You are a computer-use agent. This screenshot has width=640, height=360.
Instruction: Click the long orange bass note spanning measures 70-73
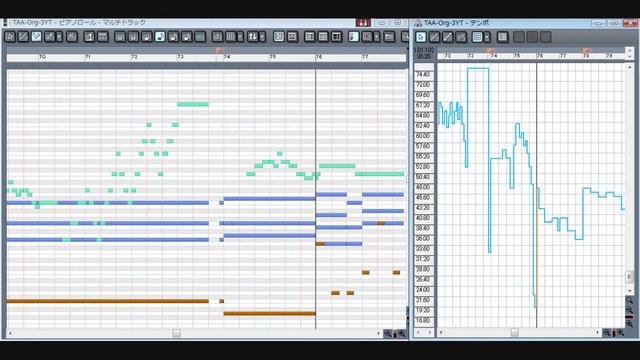tap(107, 301)
